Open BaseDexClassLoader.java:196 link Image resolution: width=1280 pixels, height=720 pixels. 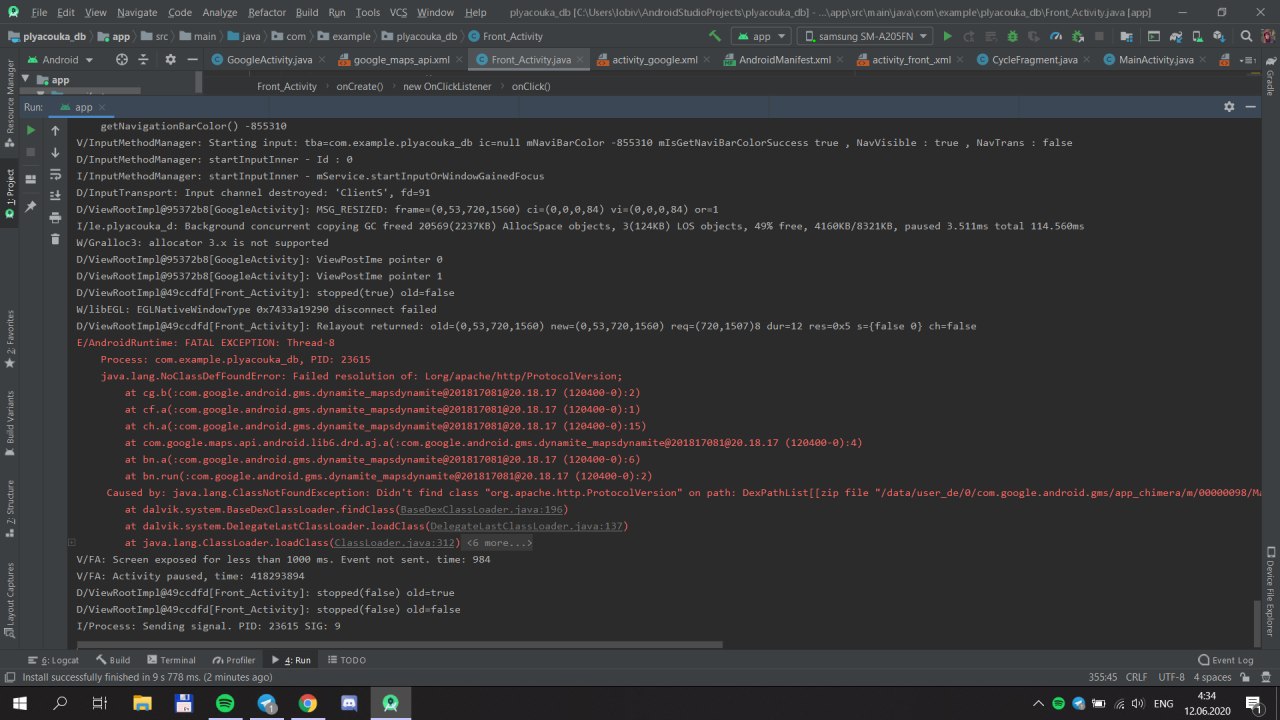(483, 510)
